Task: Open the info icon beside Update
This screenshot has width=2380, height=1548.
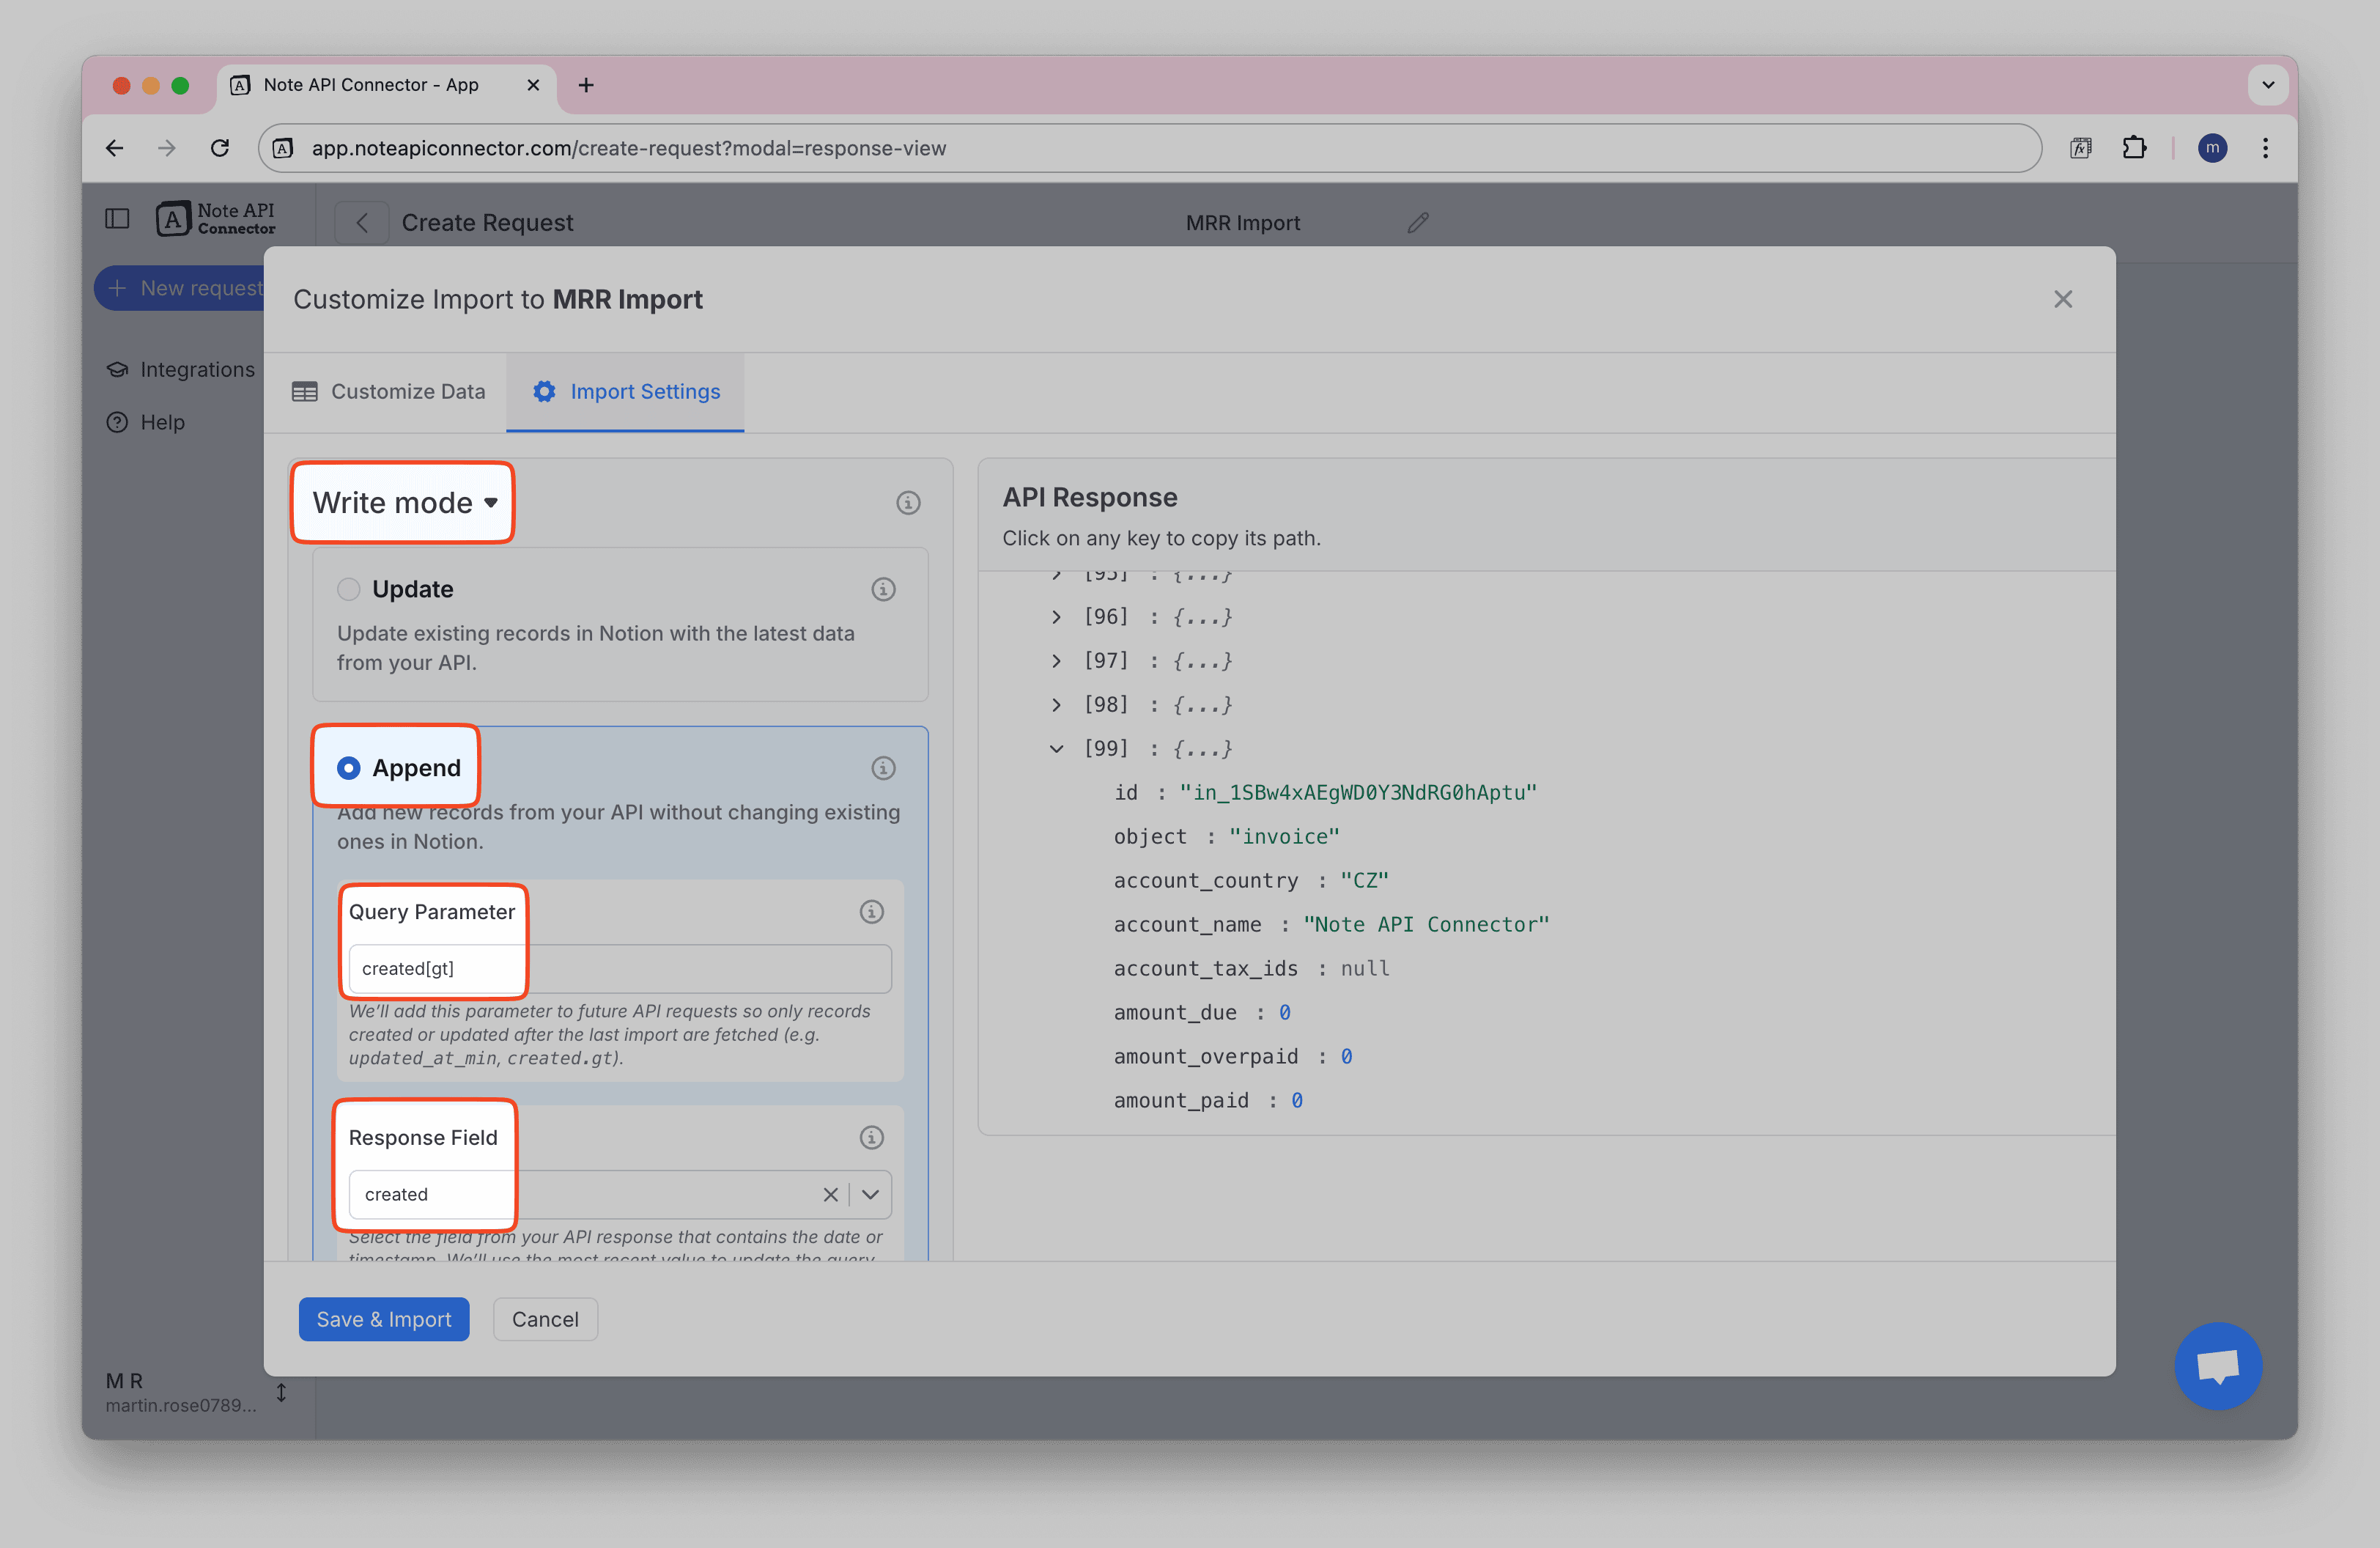Action: (x=882, y=589)
